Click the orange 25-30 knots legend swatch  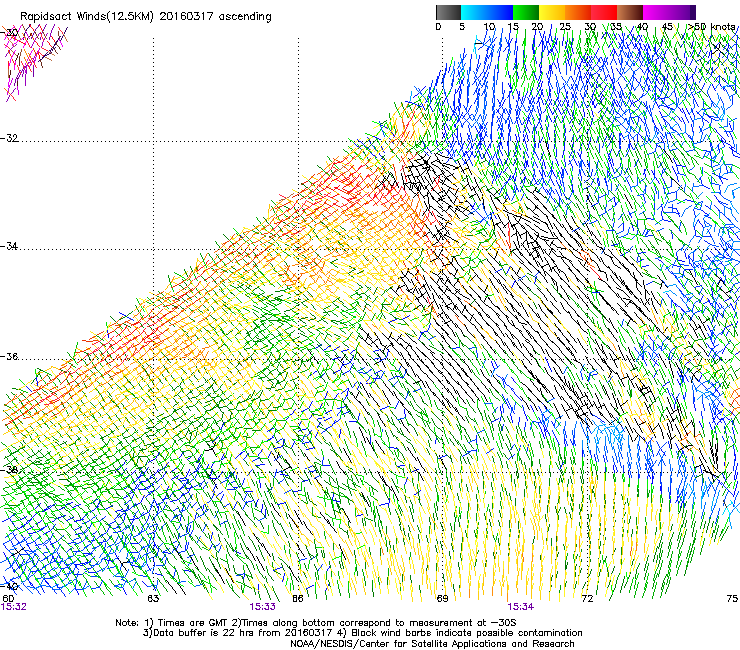(578, 12)
